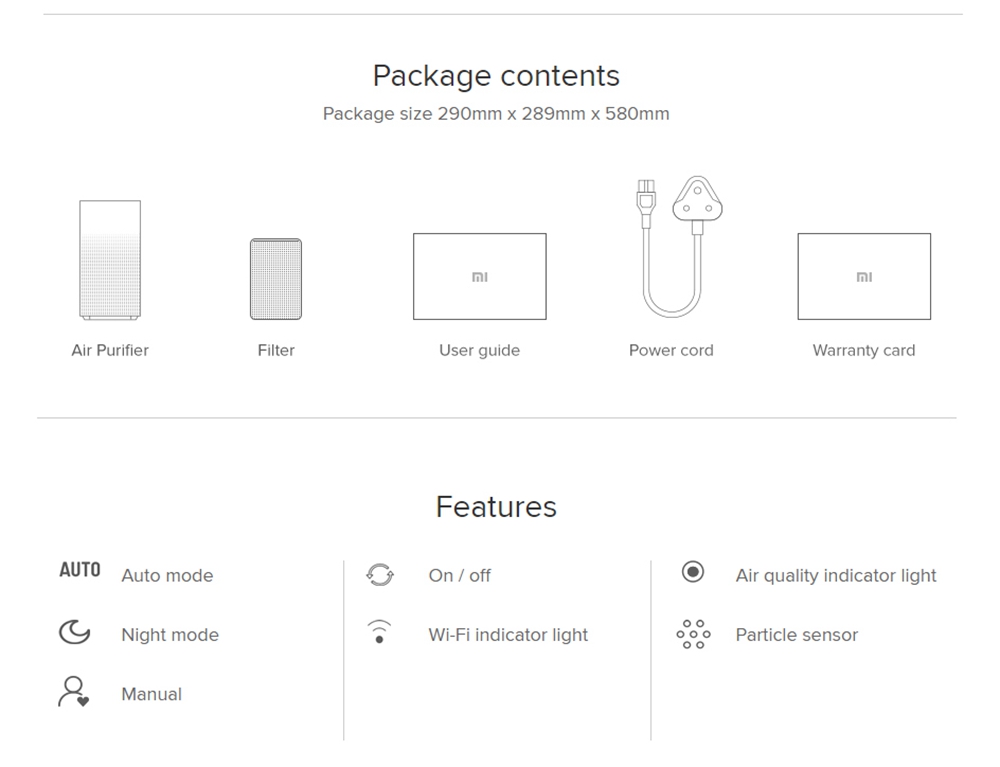Click the Wi-Fi indicator light icon

click(379, 632)
